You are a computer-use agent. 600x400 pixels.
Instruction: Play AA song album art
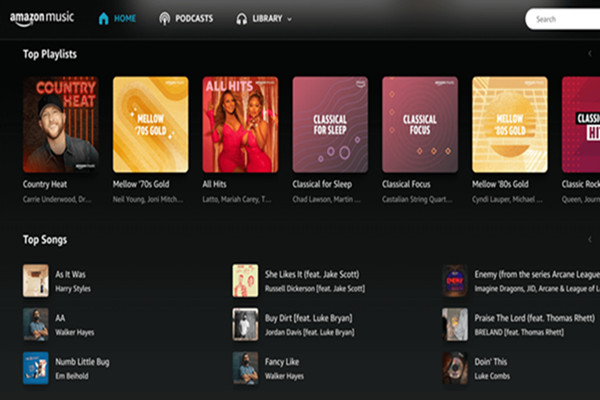tap(36, 325)
